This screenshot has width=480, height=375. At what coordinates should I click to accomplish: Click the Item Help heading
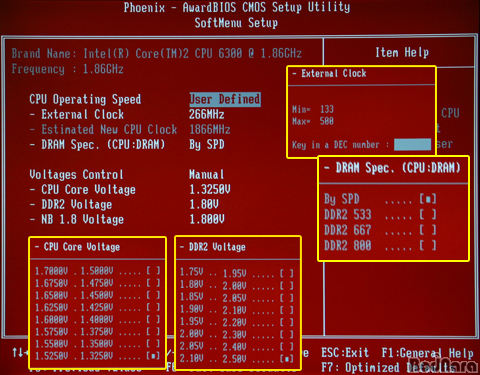402,52
